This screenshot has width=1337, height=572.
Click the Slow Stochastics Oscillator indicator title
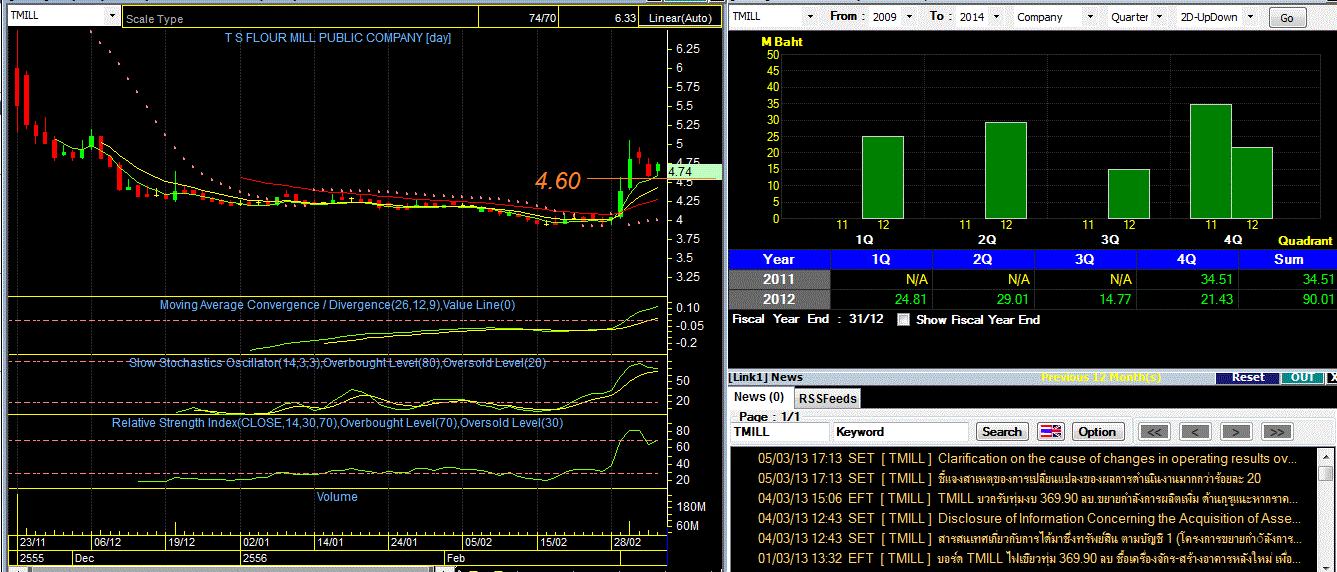pyautogui.click(x=337, y=362)
